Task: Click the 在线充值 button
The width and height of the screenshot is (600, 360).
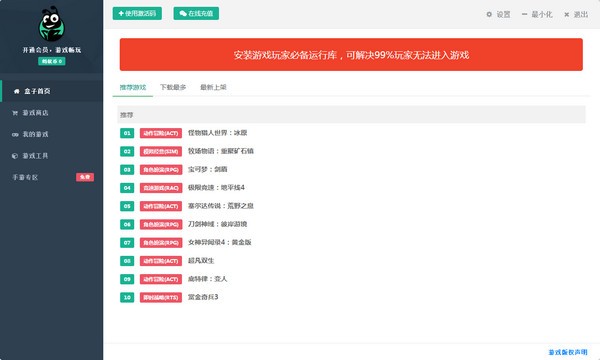Action: (196, 13)
